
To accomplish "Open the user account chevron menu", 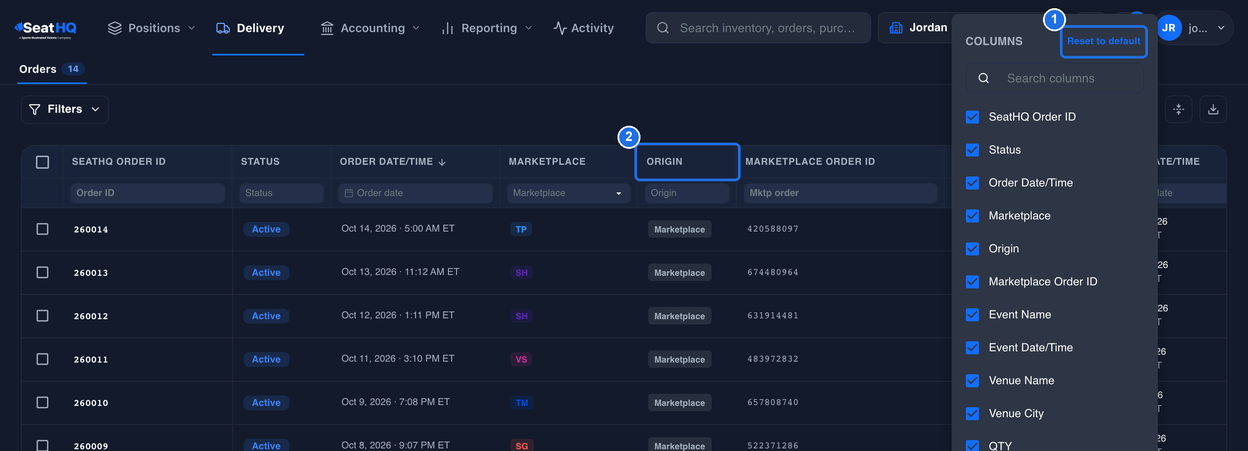I will pos(1220,28).
